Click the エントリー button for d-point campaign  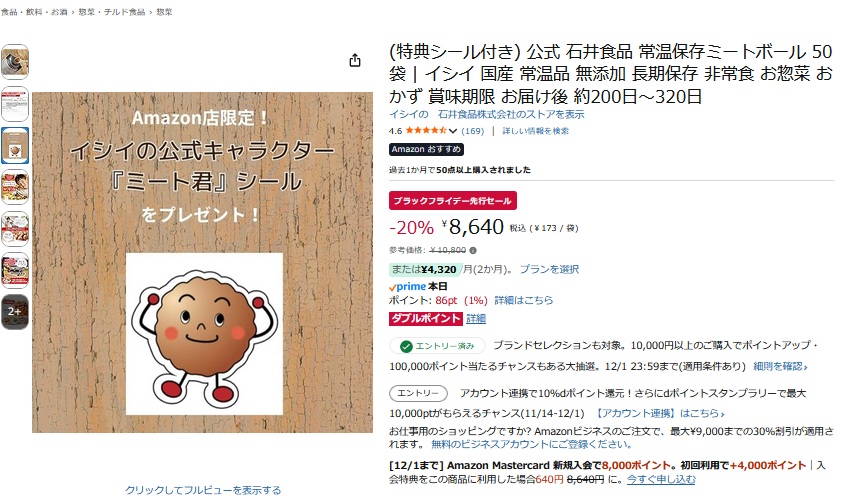pos(418,393)
